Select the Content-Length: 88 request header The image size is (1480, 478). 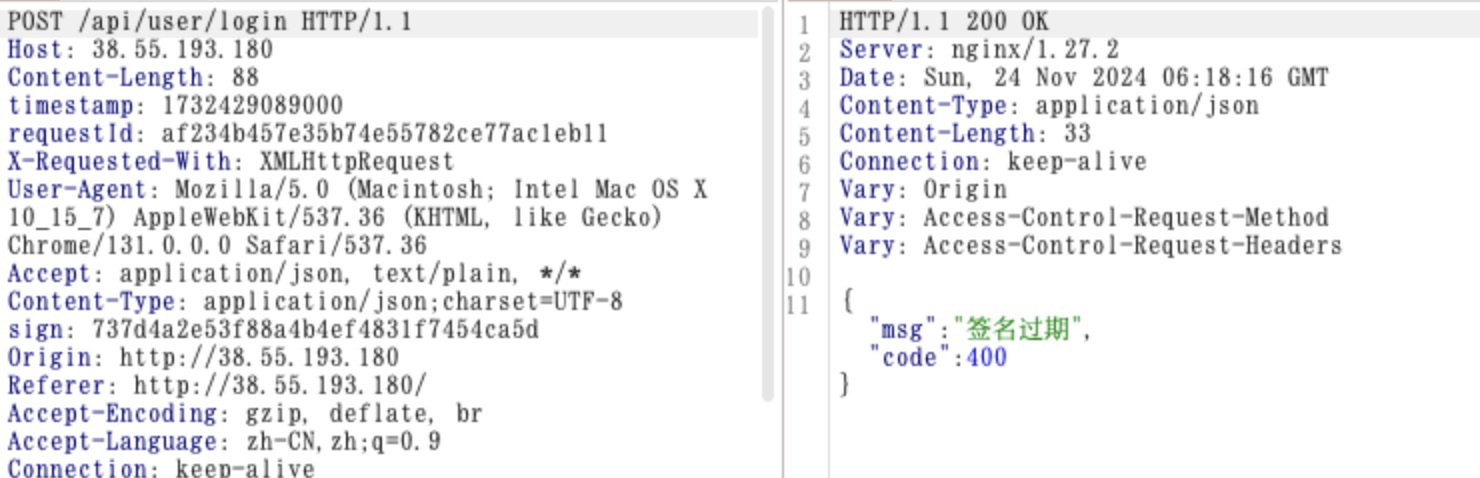[133, 77]
